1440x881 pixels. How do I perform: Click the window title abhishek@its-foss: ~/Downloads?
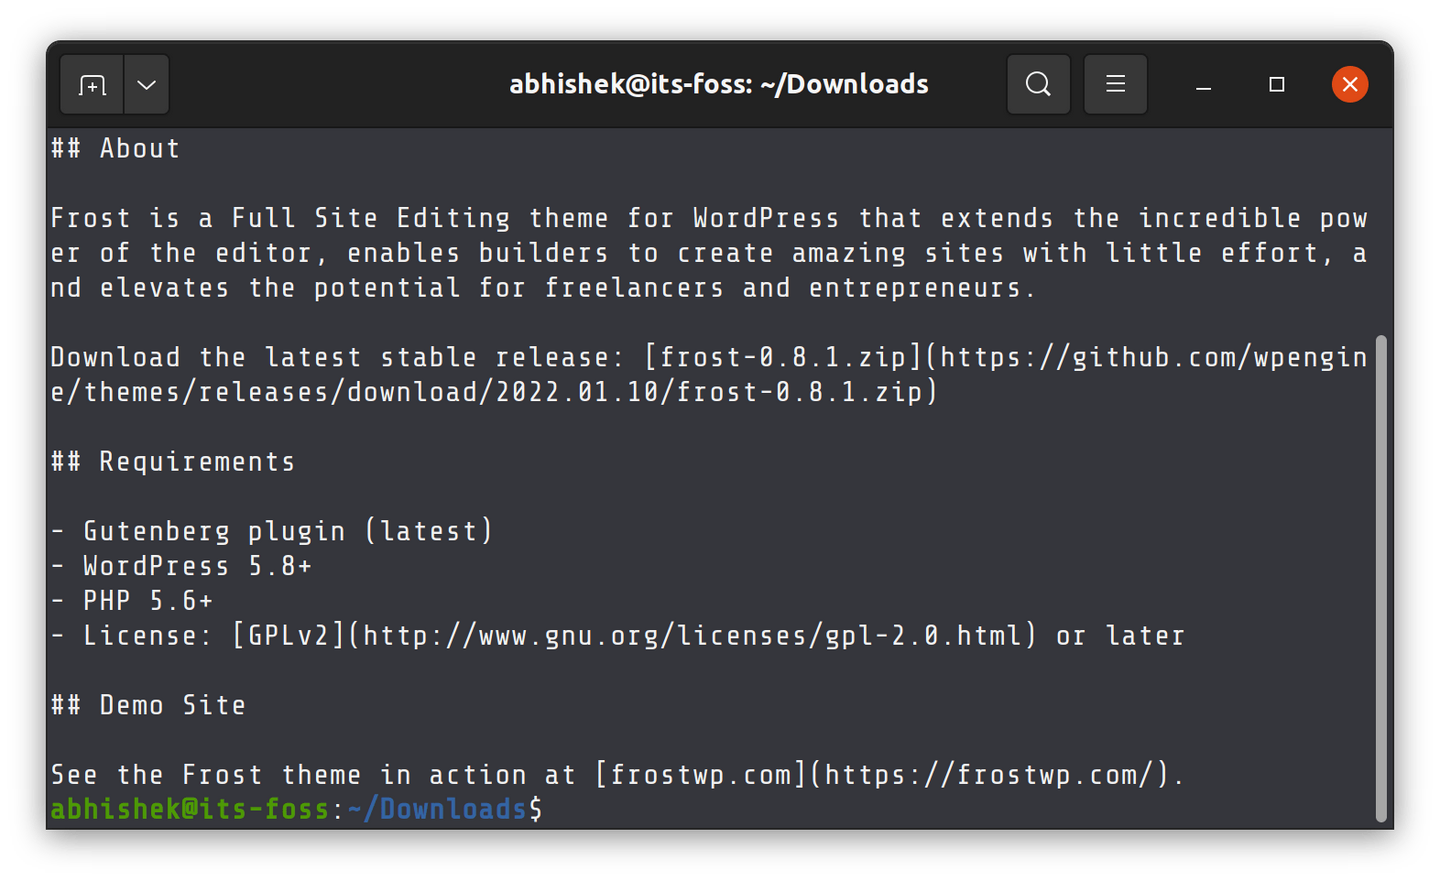click(718, 84)
